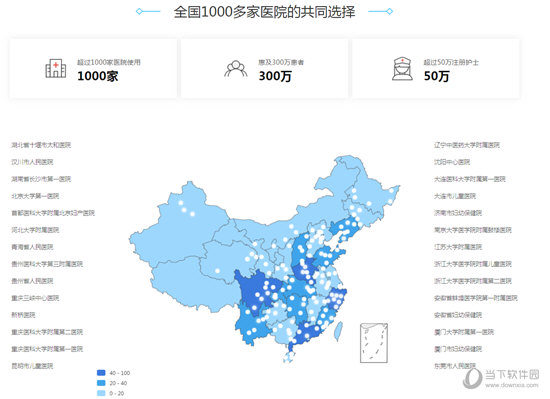Open the 昆明市儿童医院 list entry

coord(32,366)
